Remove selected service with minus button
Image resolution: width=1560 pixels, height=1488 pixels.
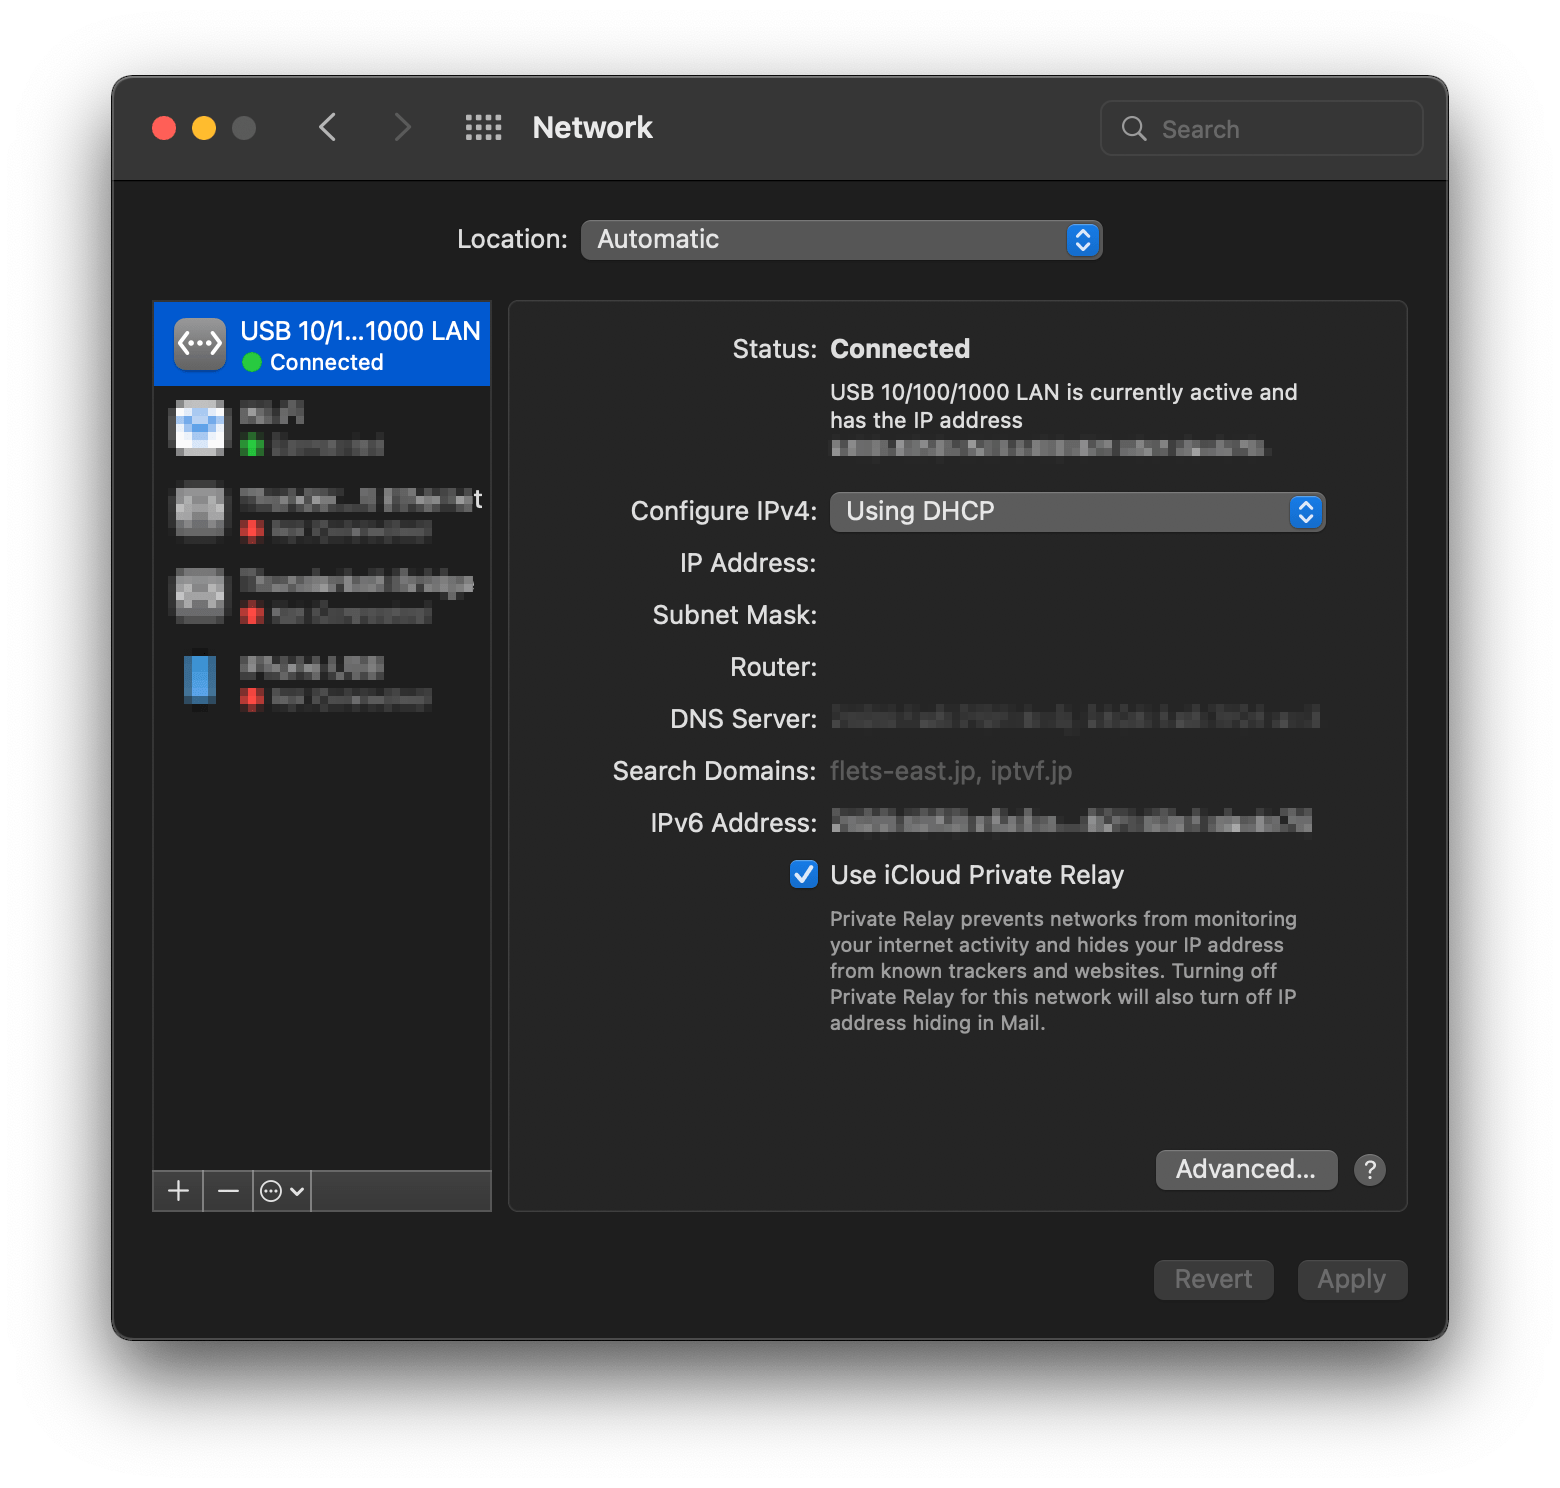point(228,1191)
